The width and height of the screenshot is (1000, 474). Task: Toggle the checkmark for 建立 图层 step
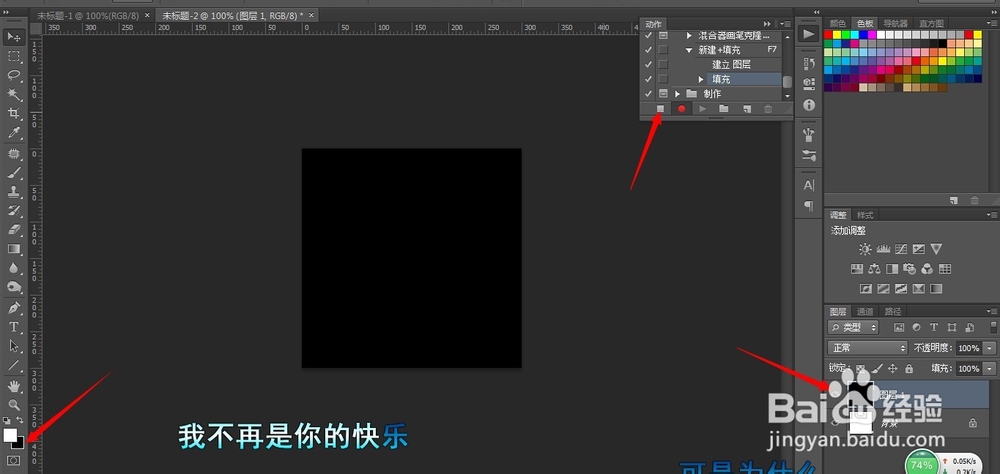tap(649, 64)
